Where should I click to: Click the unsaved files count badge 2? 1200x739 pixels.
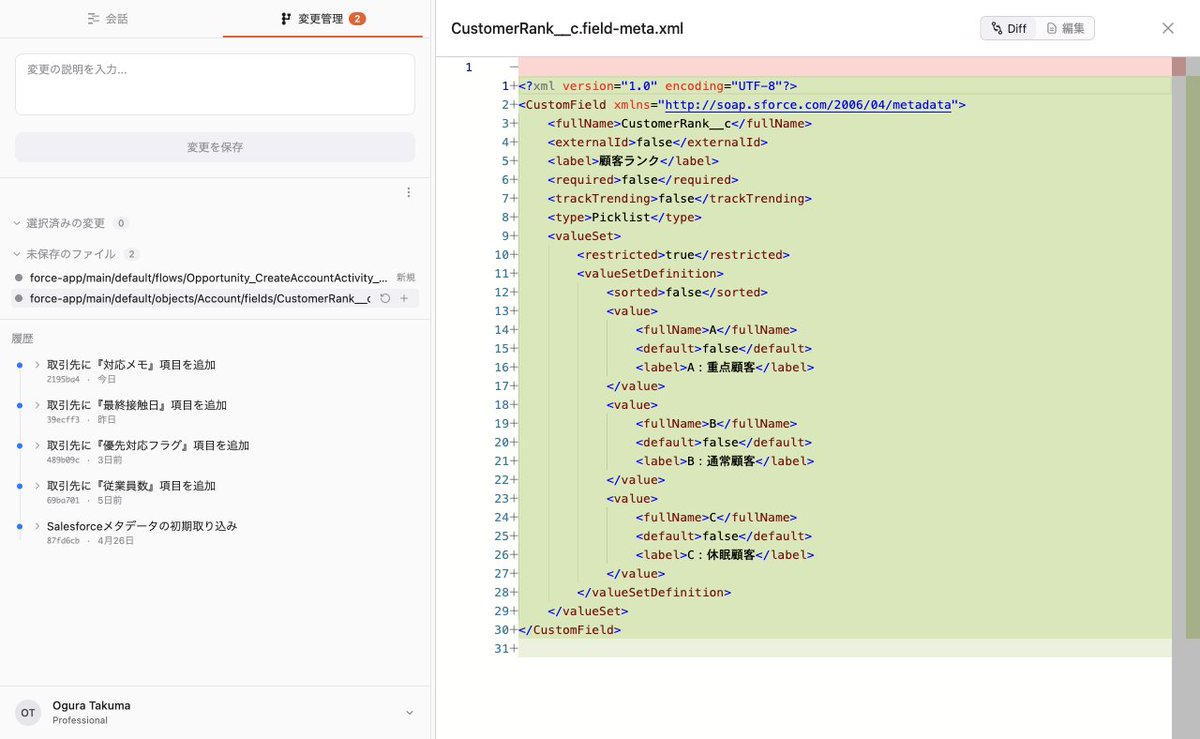pyautogui.click(x=132, y=254)
